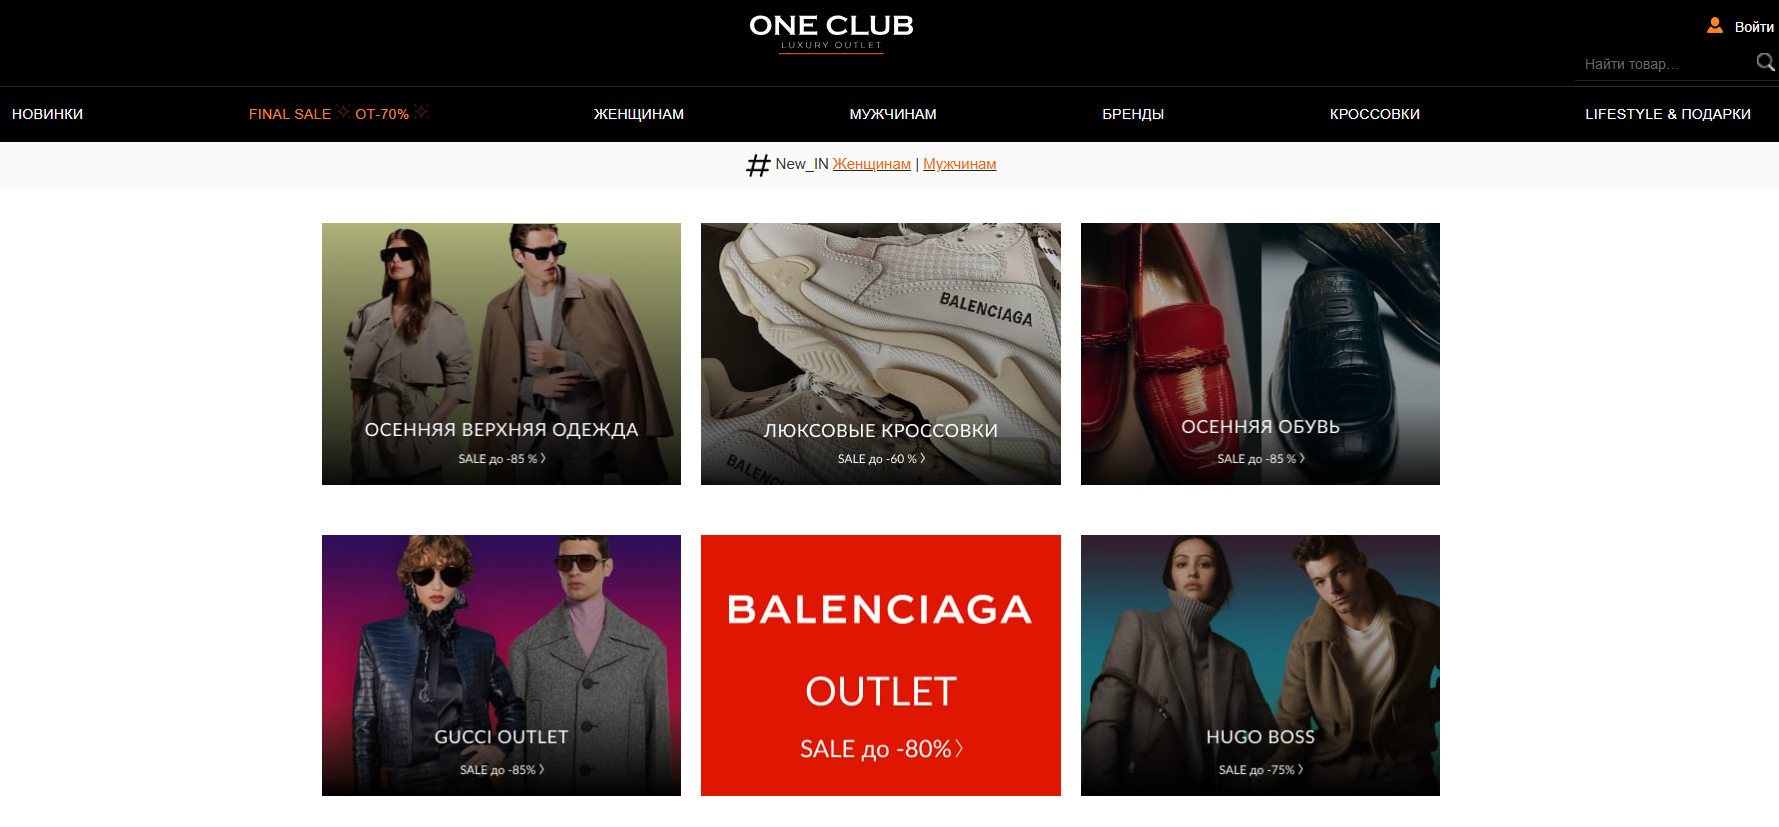This screenshot has width=1779, height=827.
Task: Click the arrow beside Gucci SALE до -85%
Action: (542, 769)
